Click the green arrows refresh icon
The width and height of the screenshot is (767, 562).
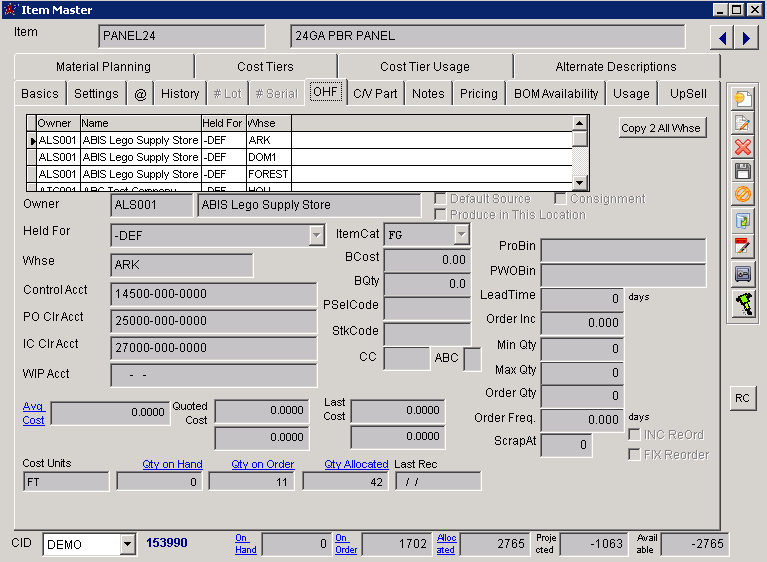[742, 220]
